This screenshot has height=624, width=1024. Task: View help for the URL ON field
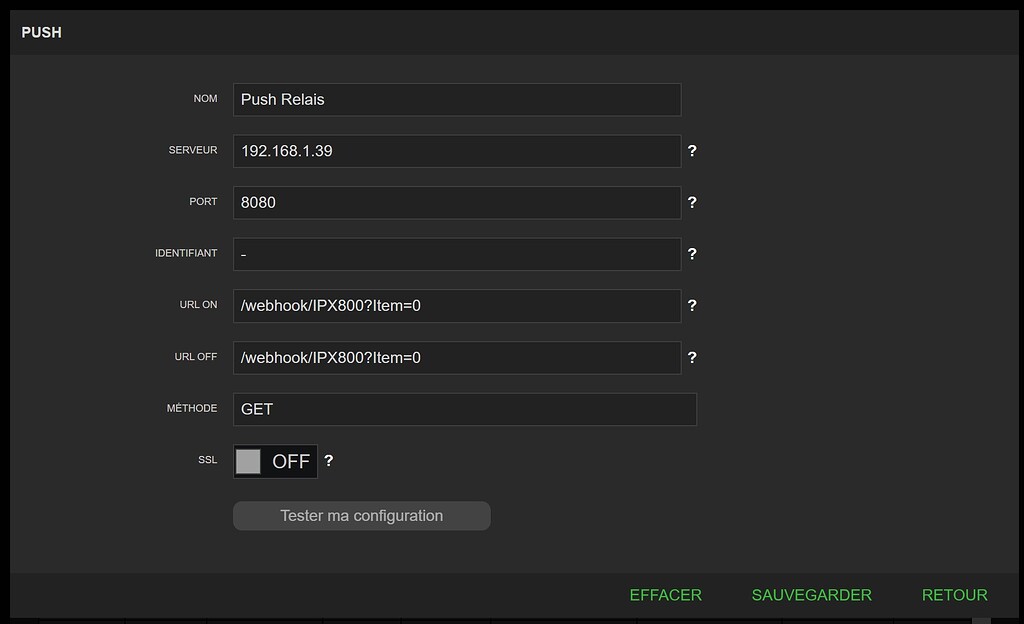pos(692,306)
